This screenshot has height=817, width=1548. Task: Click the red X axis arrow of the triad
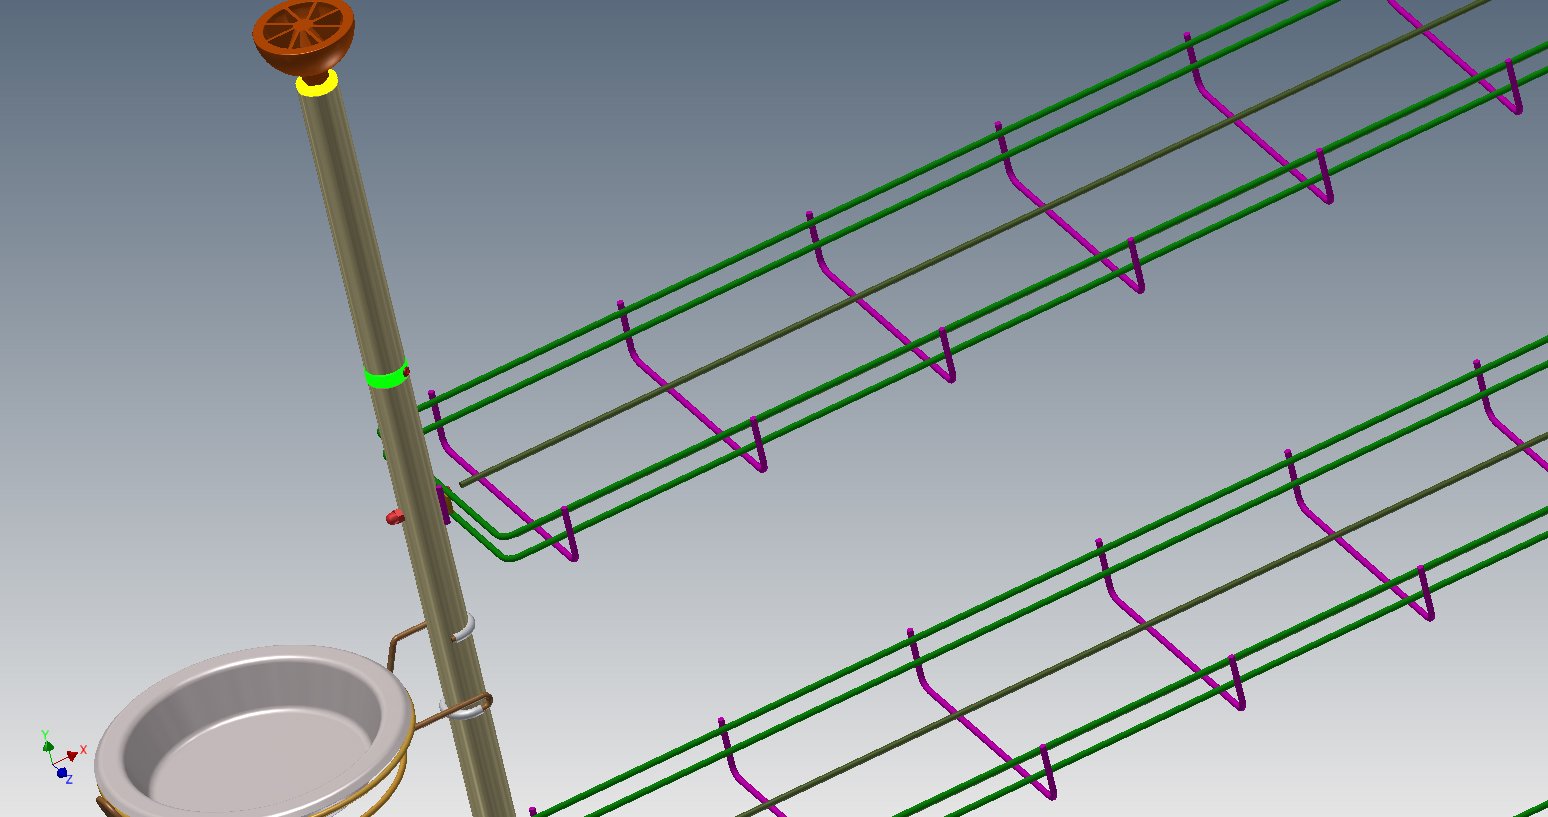coord(72,755)
